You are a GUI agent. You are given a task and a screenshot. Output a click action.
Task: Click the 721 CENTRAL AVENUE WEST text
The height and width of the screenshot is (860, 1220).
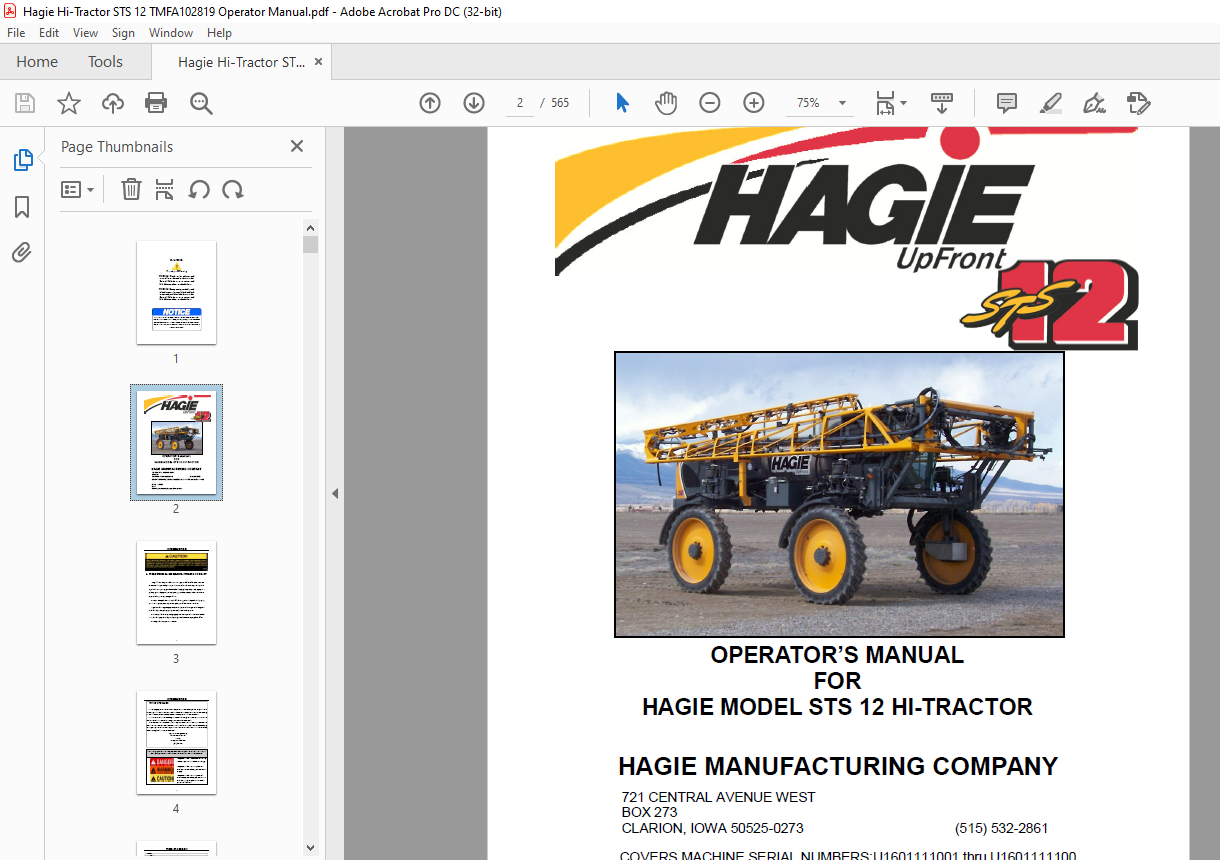(x=718, y=797)
